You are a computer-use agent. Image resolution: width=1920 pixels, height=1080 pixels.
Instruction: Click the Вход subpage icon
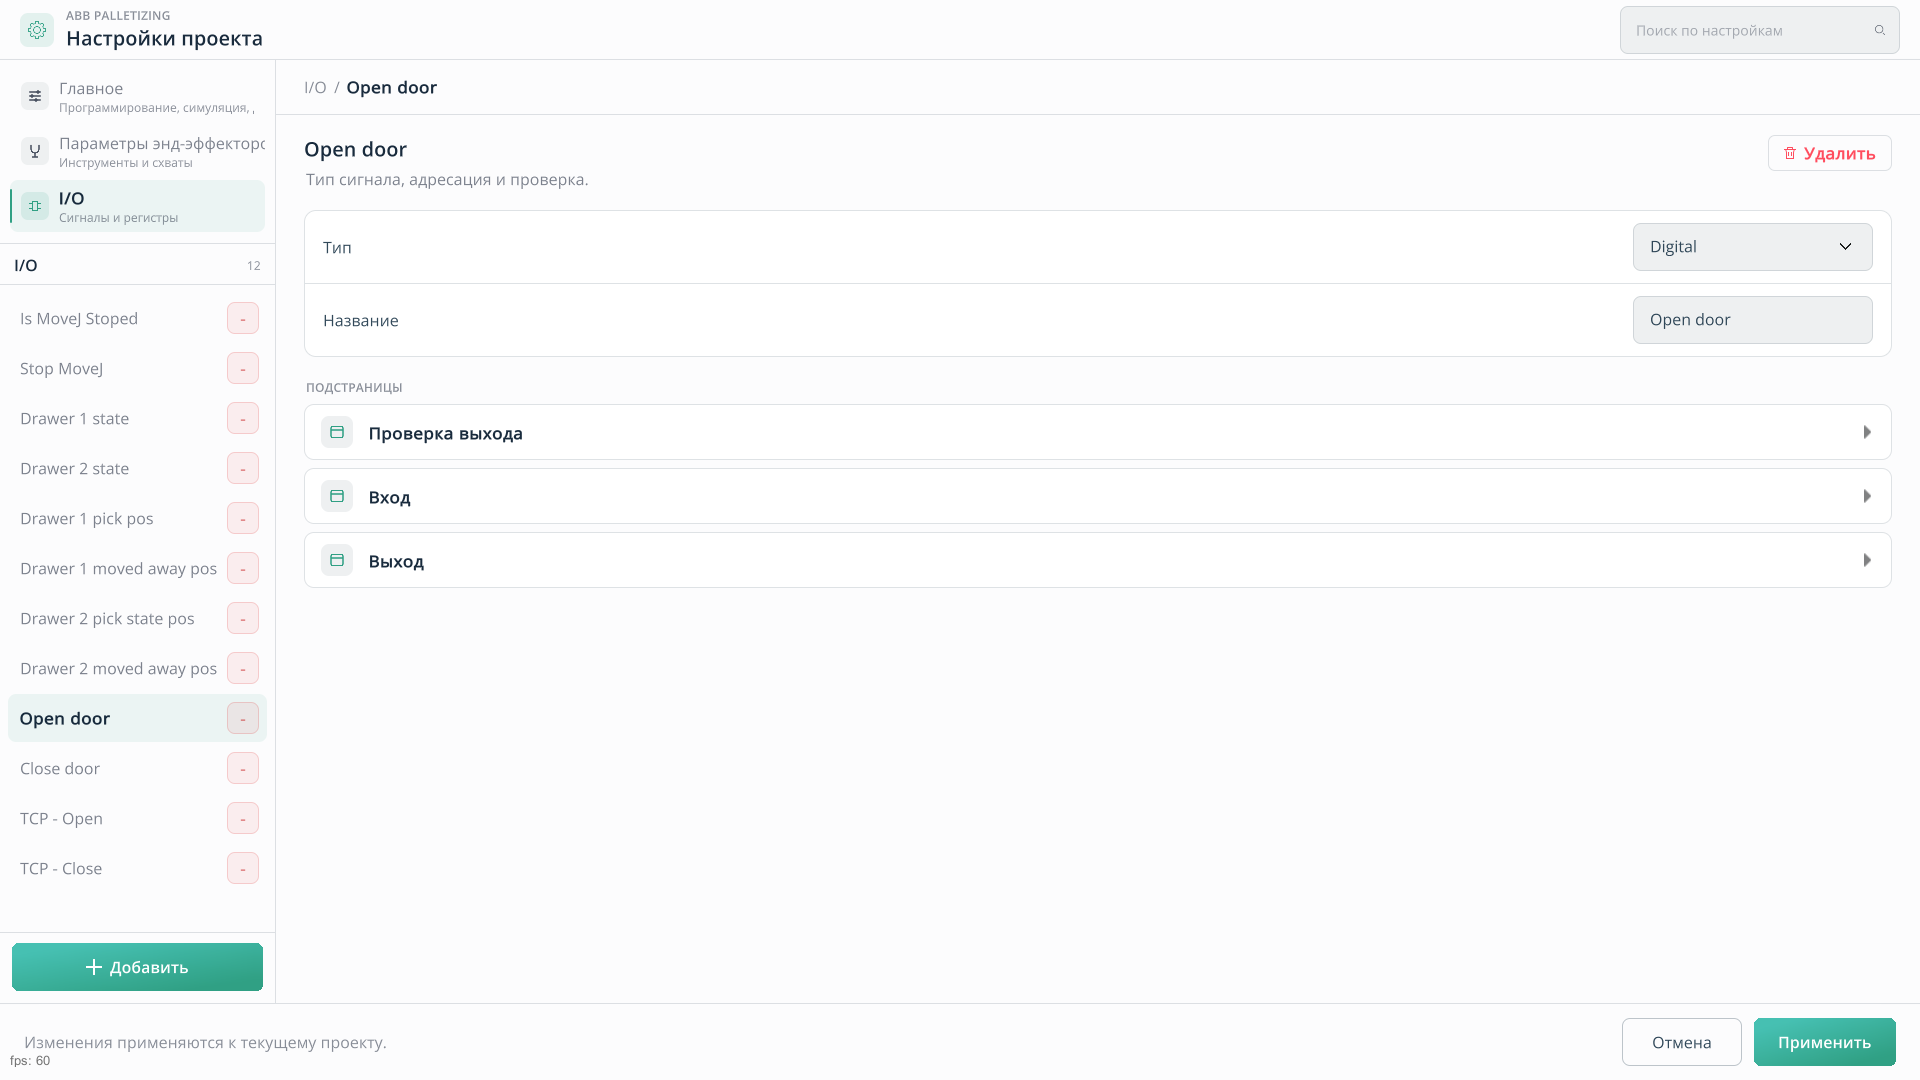pyautogui.click(x=337, y=496)
